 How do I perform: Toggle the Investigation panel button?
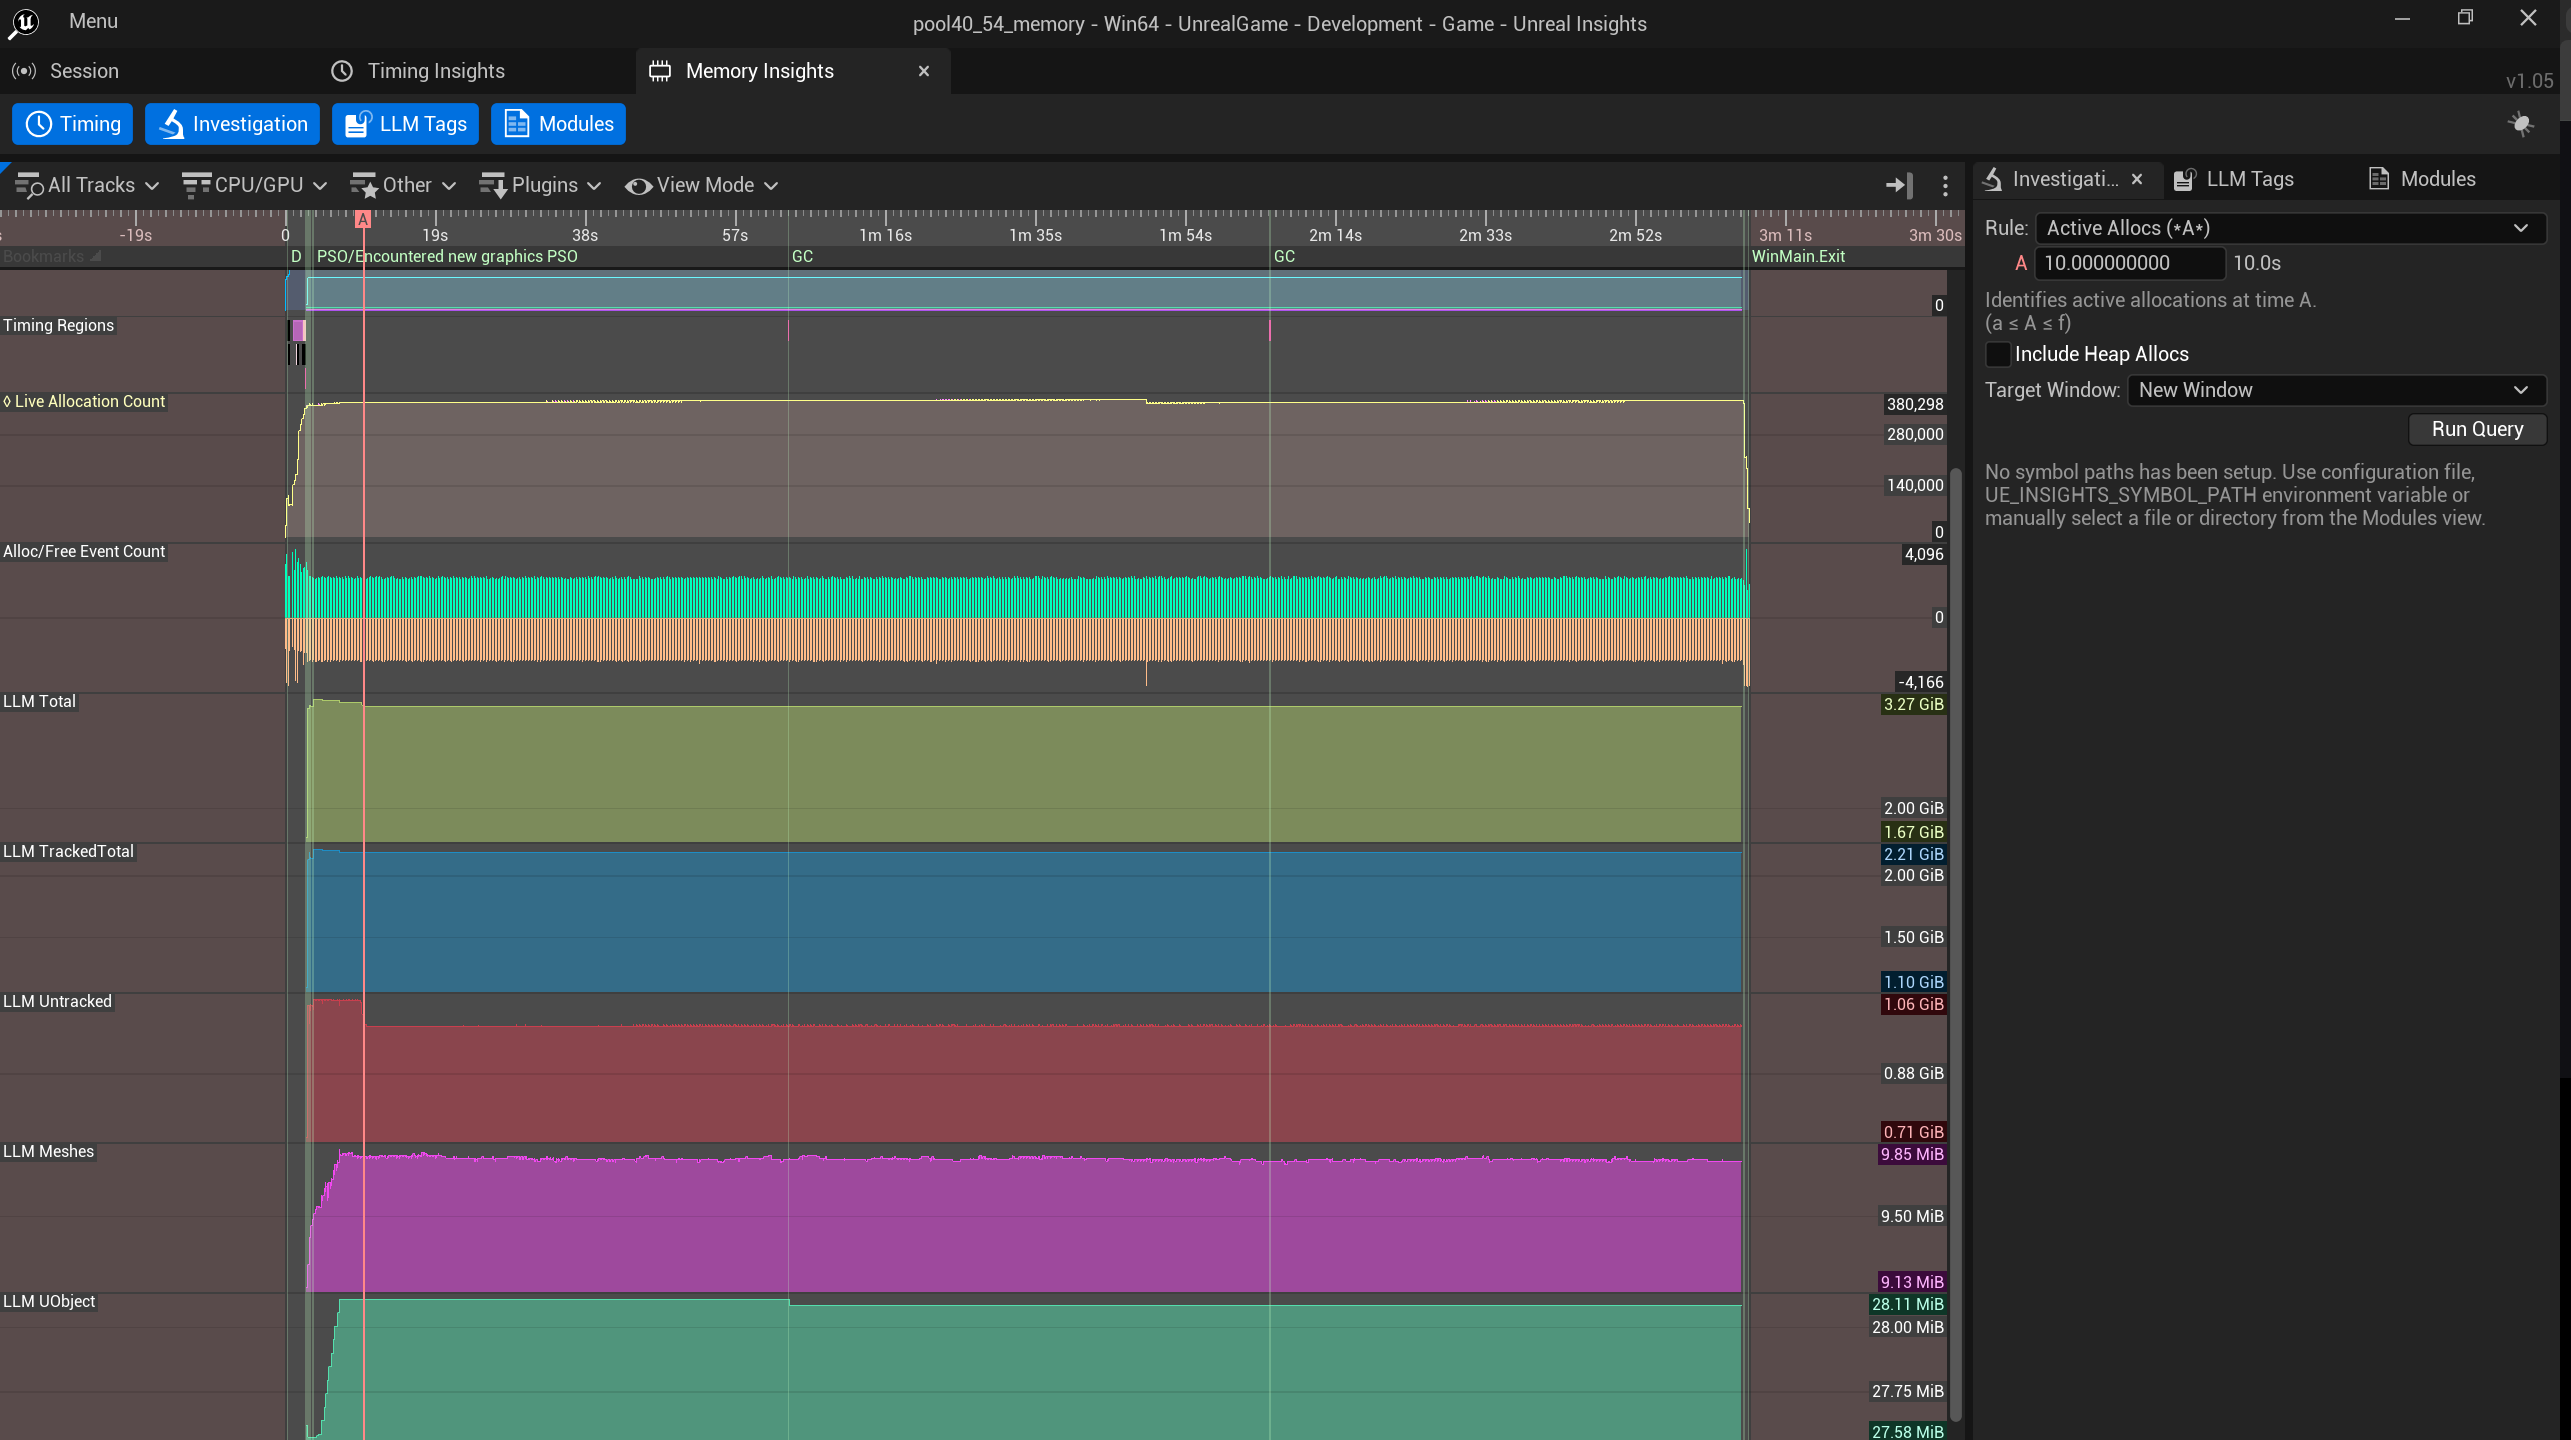click(x=233, y=124)
